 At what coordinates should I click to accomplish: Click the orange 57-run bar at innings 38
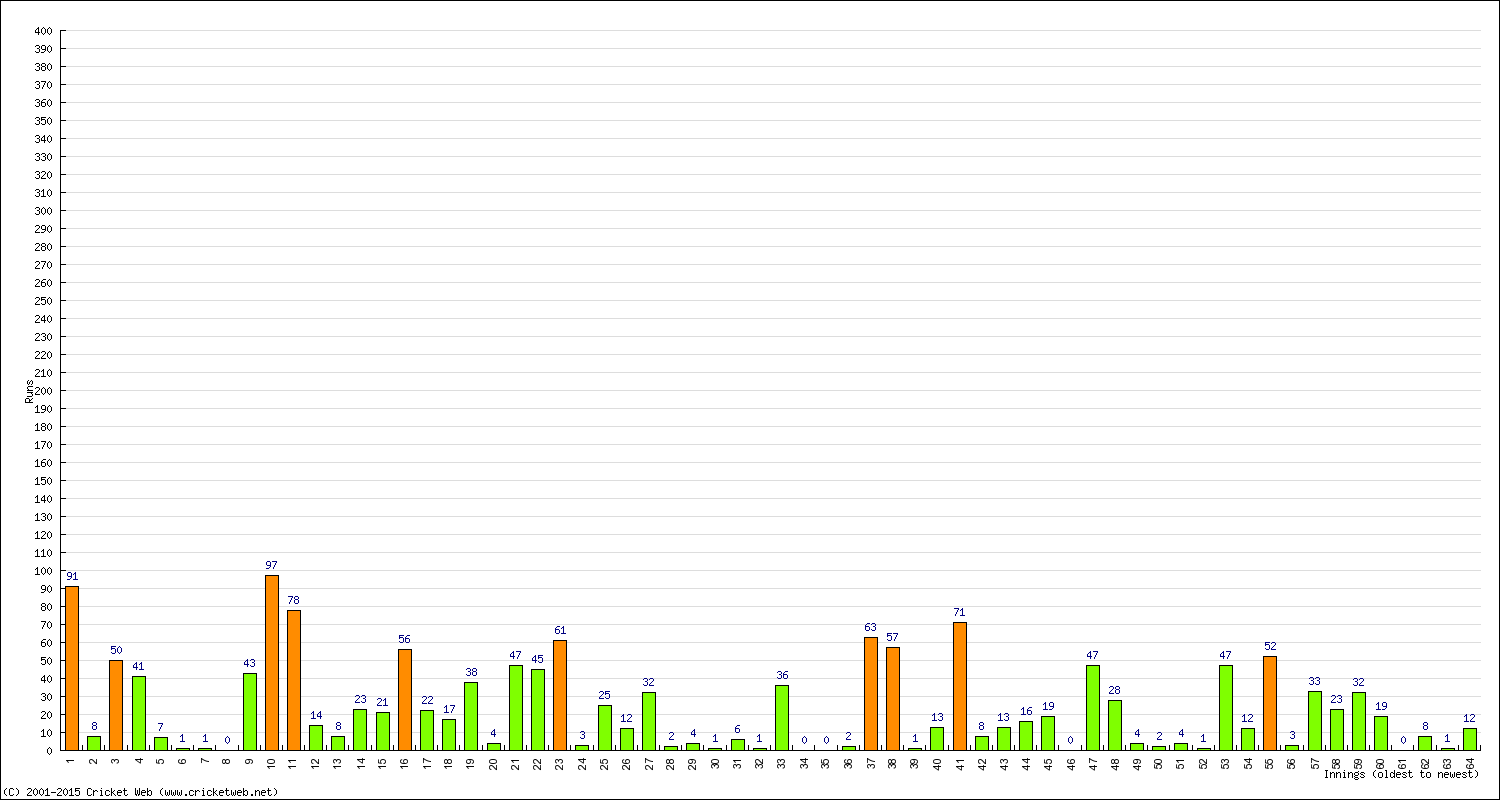[893, 699]
